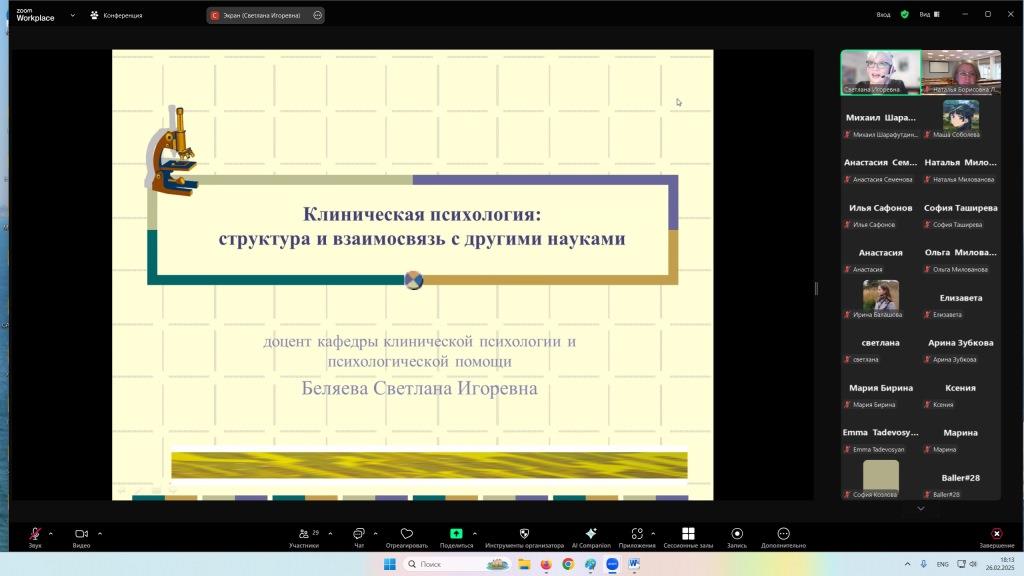
Task: Click the red Завершение end meeting button
Action: click(997, 537)
